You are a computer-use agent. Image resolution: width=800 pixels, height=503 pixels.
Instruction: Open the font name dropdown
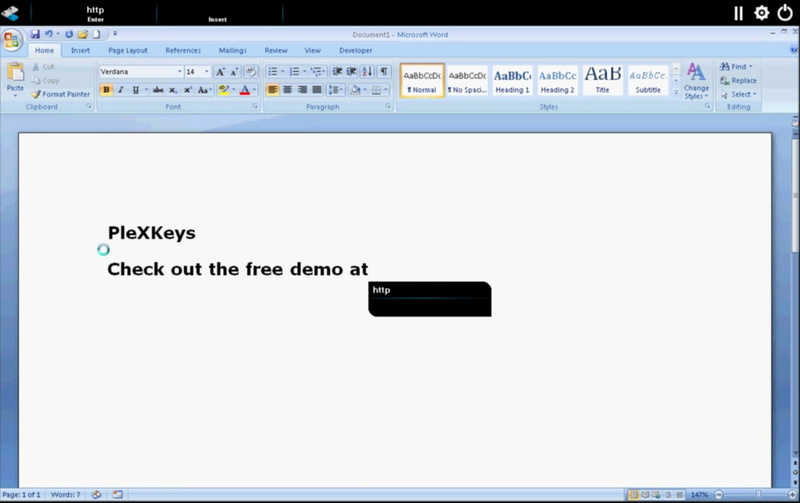(180, 71)
